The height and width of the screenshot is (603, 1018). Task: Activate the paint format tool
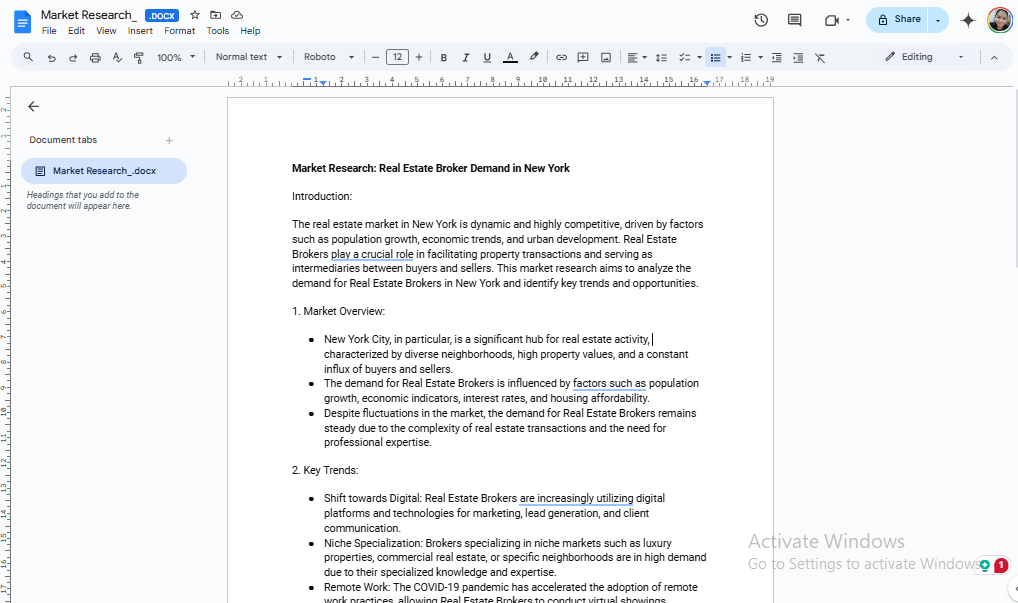click(138, 57)
